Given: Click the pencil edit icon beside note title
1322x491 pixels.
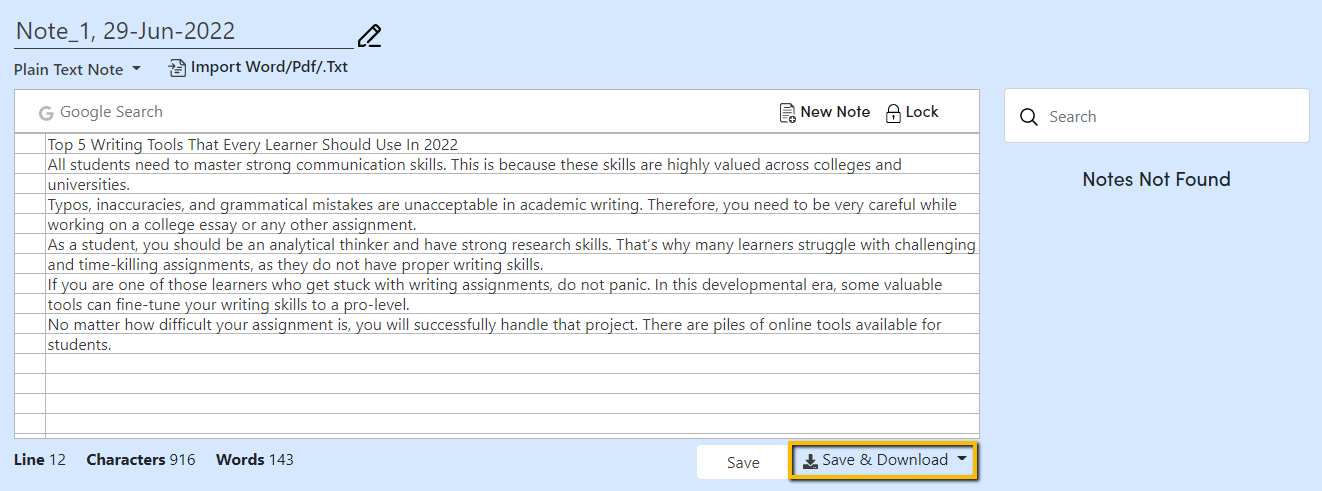Looking at the screenshot, I should click(x=369, y=36).
